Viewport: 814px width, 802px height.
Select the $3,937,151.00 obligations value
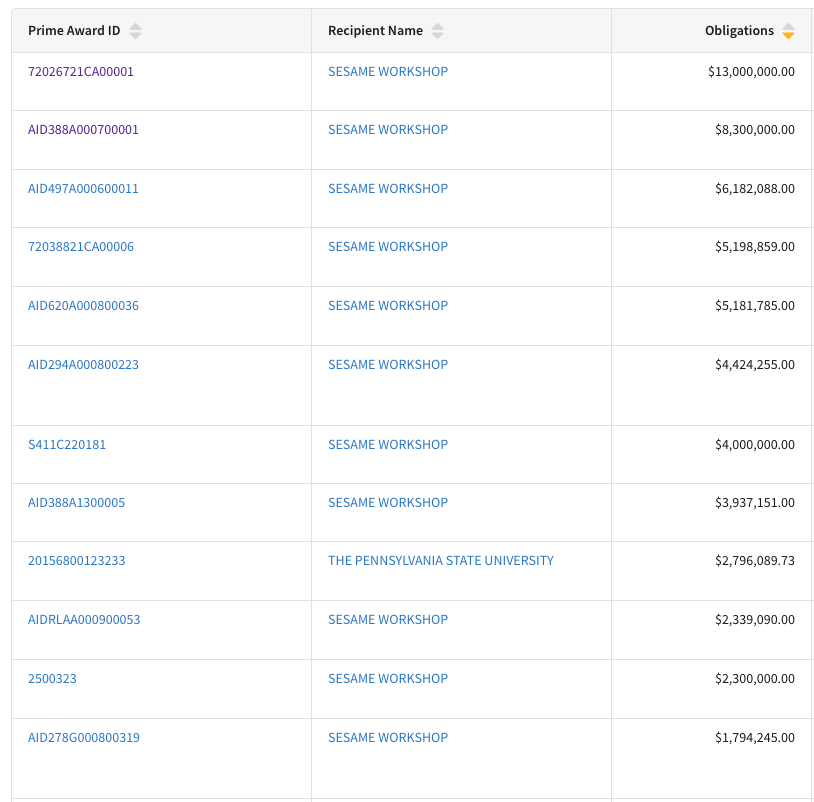[755, 503]
